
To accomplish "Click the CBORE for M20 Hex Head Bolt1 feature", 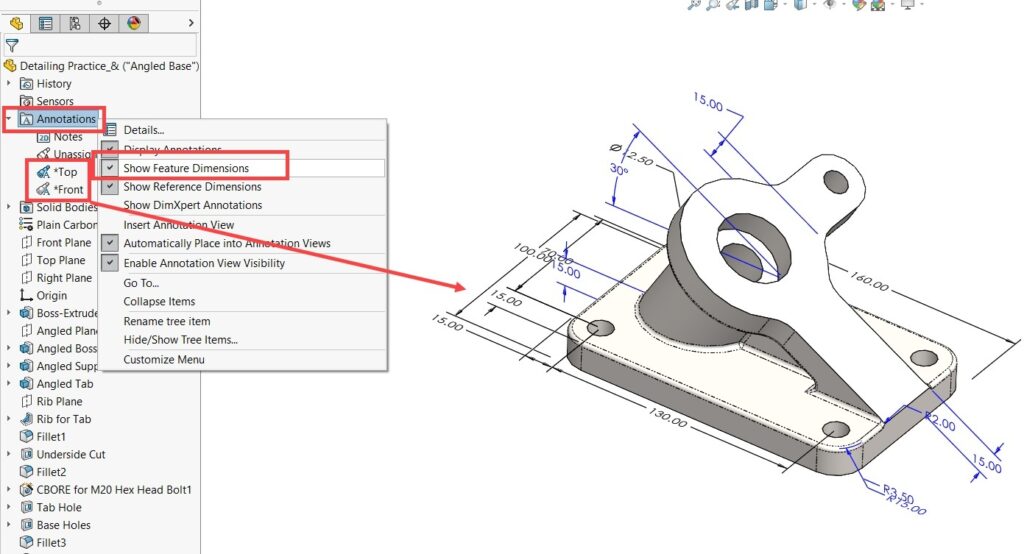I will (113, 490).
